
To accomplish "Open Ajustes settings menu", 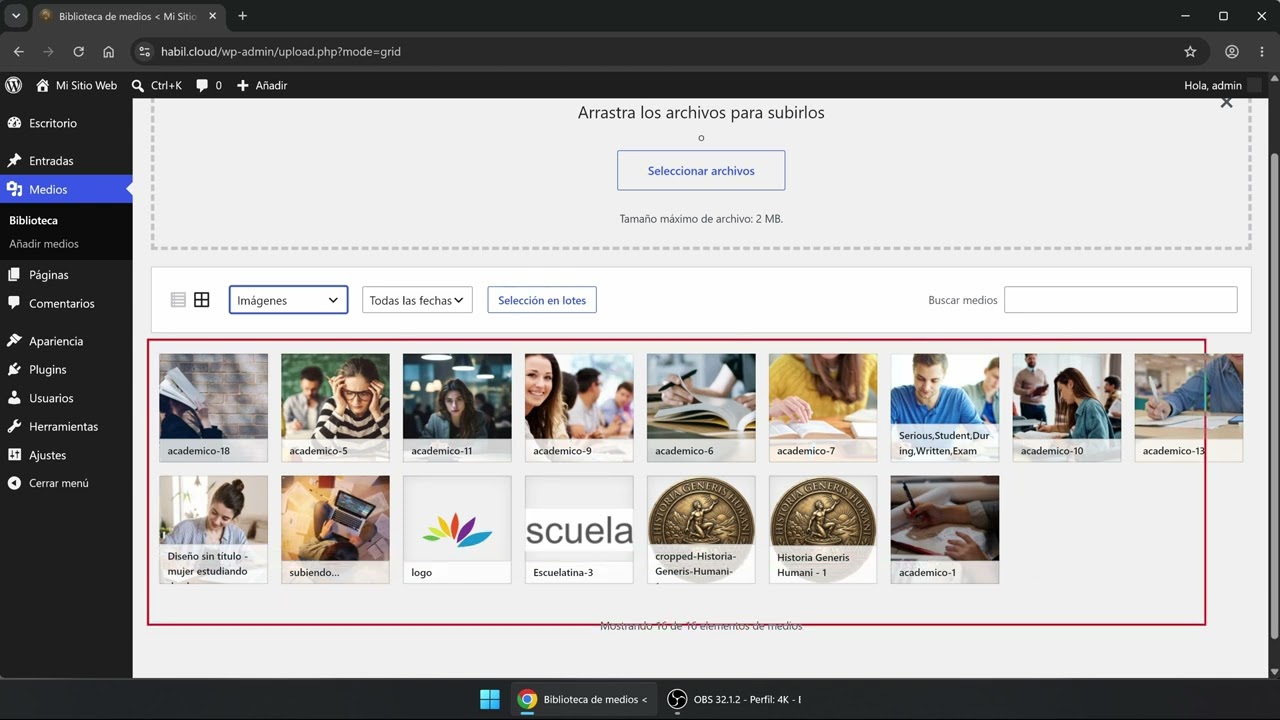I will (x=66, y=455).
